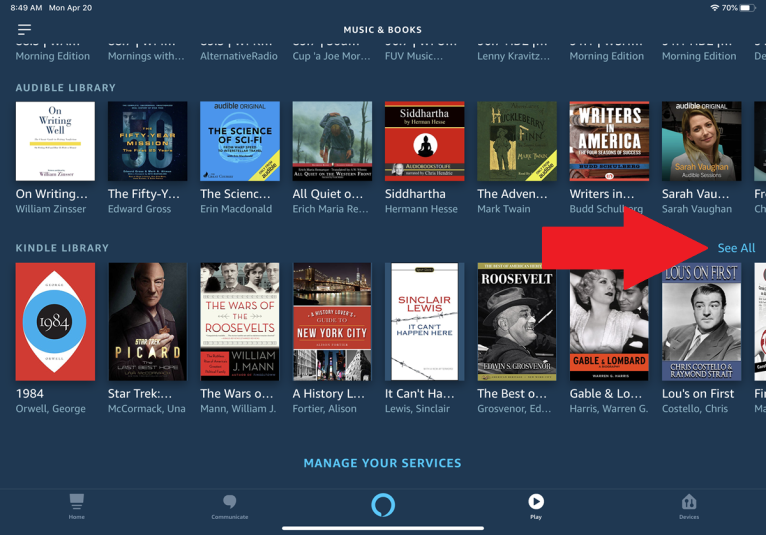
Task: Check the battery status icon
Action: (747, 8)
